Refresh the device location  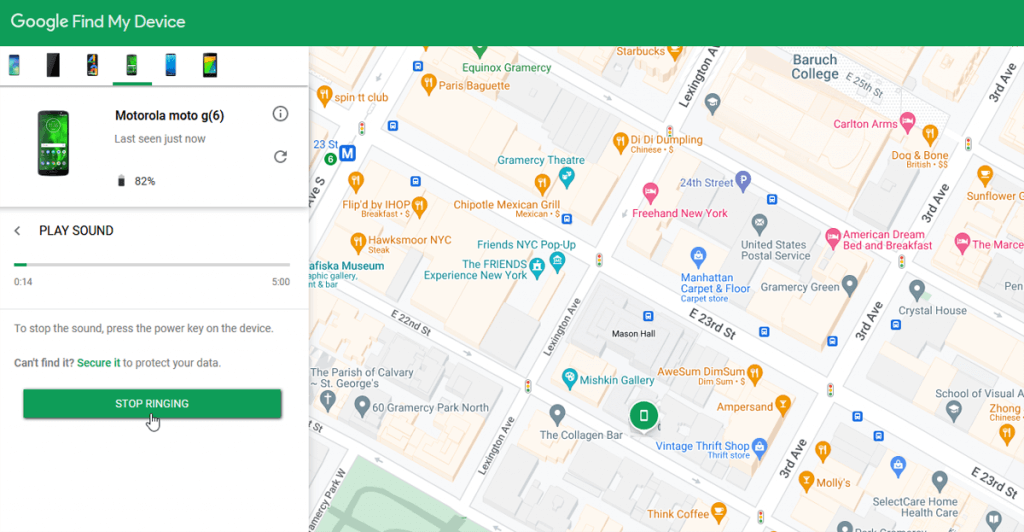(x=280, y=157)
